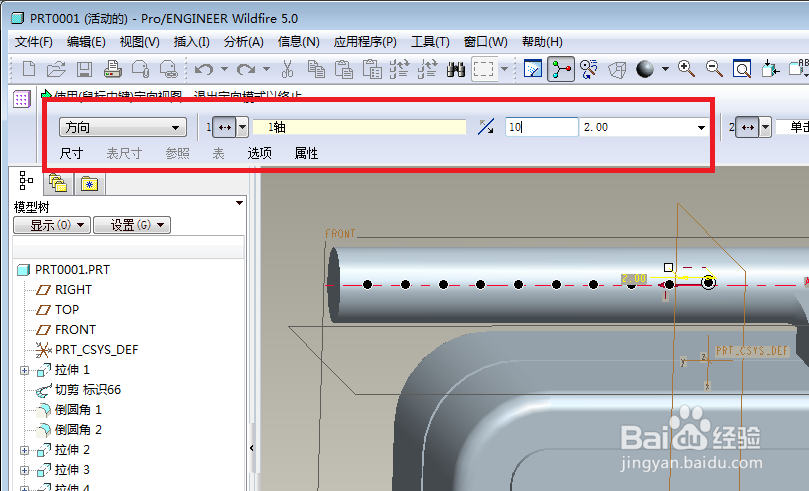Click the second direction collector field 单击
Viewport: 809px width, 491px height.
tap(792, 127)
